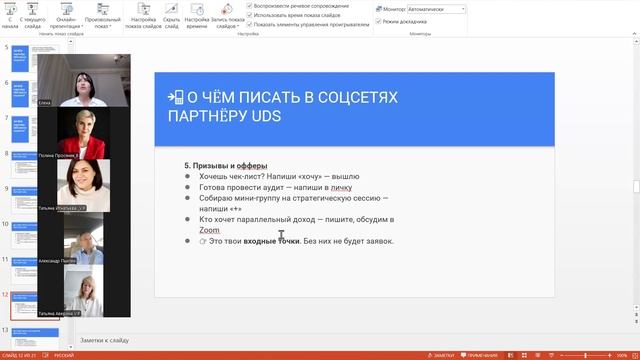Open Настройка показа слайдов settings
The height and width of the screenshot is (360, 640).
pos(143,16)
